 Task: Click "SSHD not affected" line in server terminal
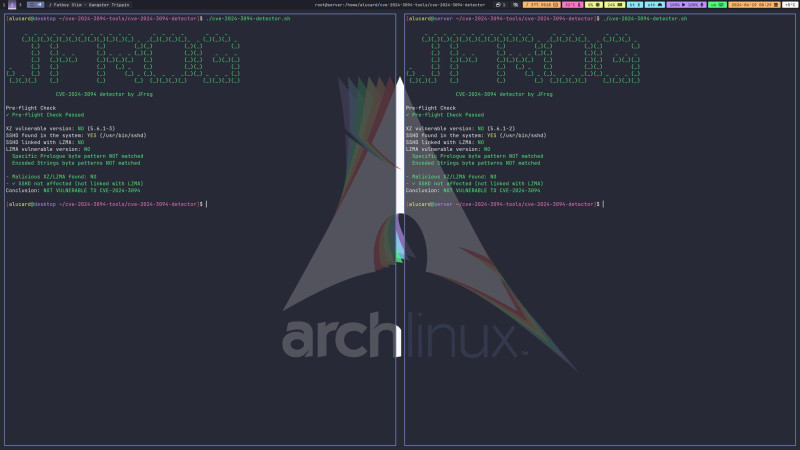point(474,183)
